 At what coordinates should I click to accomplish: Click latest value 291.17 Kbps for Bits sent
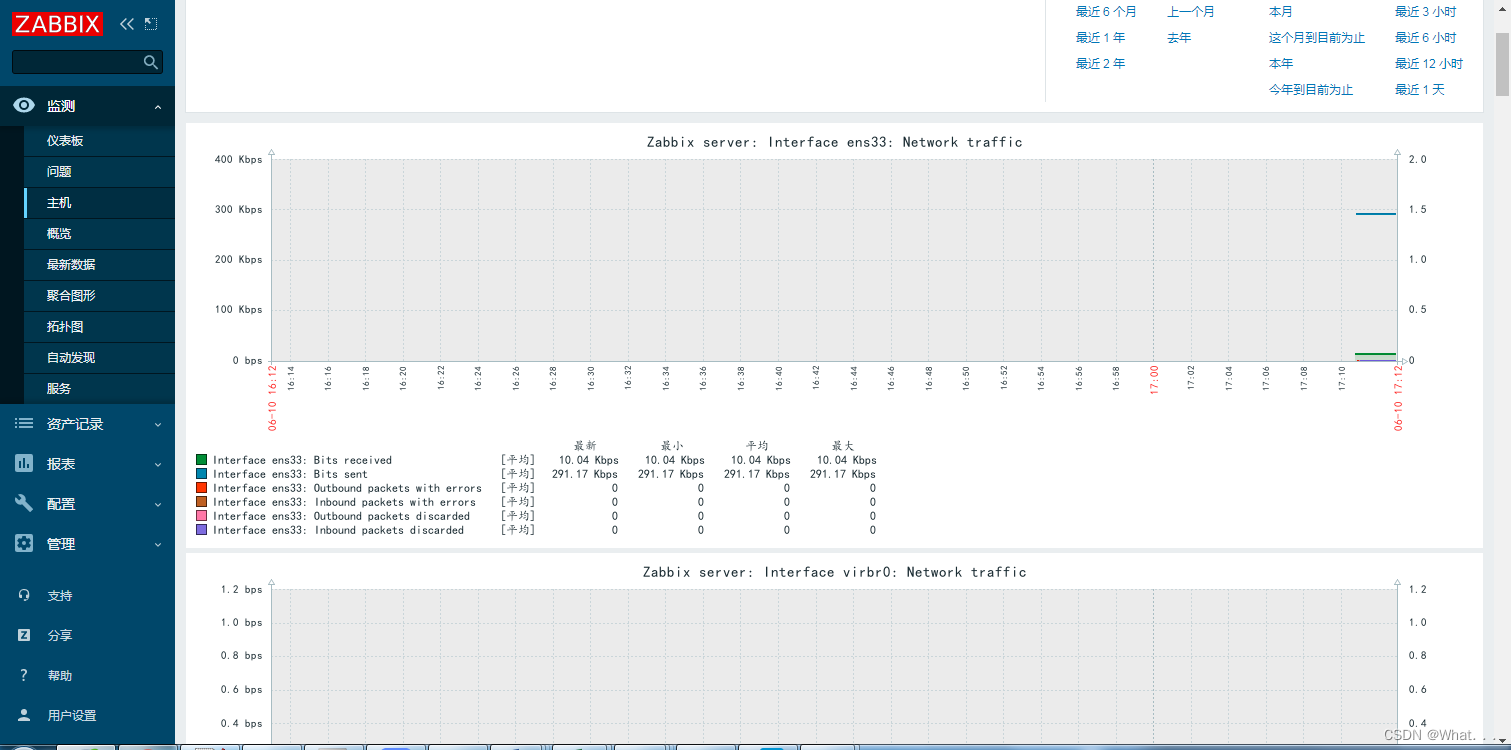[x=585, y=475]
